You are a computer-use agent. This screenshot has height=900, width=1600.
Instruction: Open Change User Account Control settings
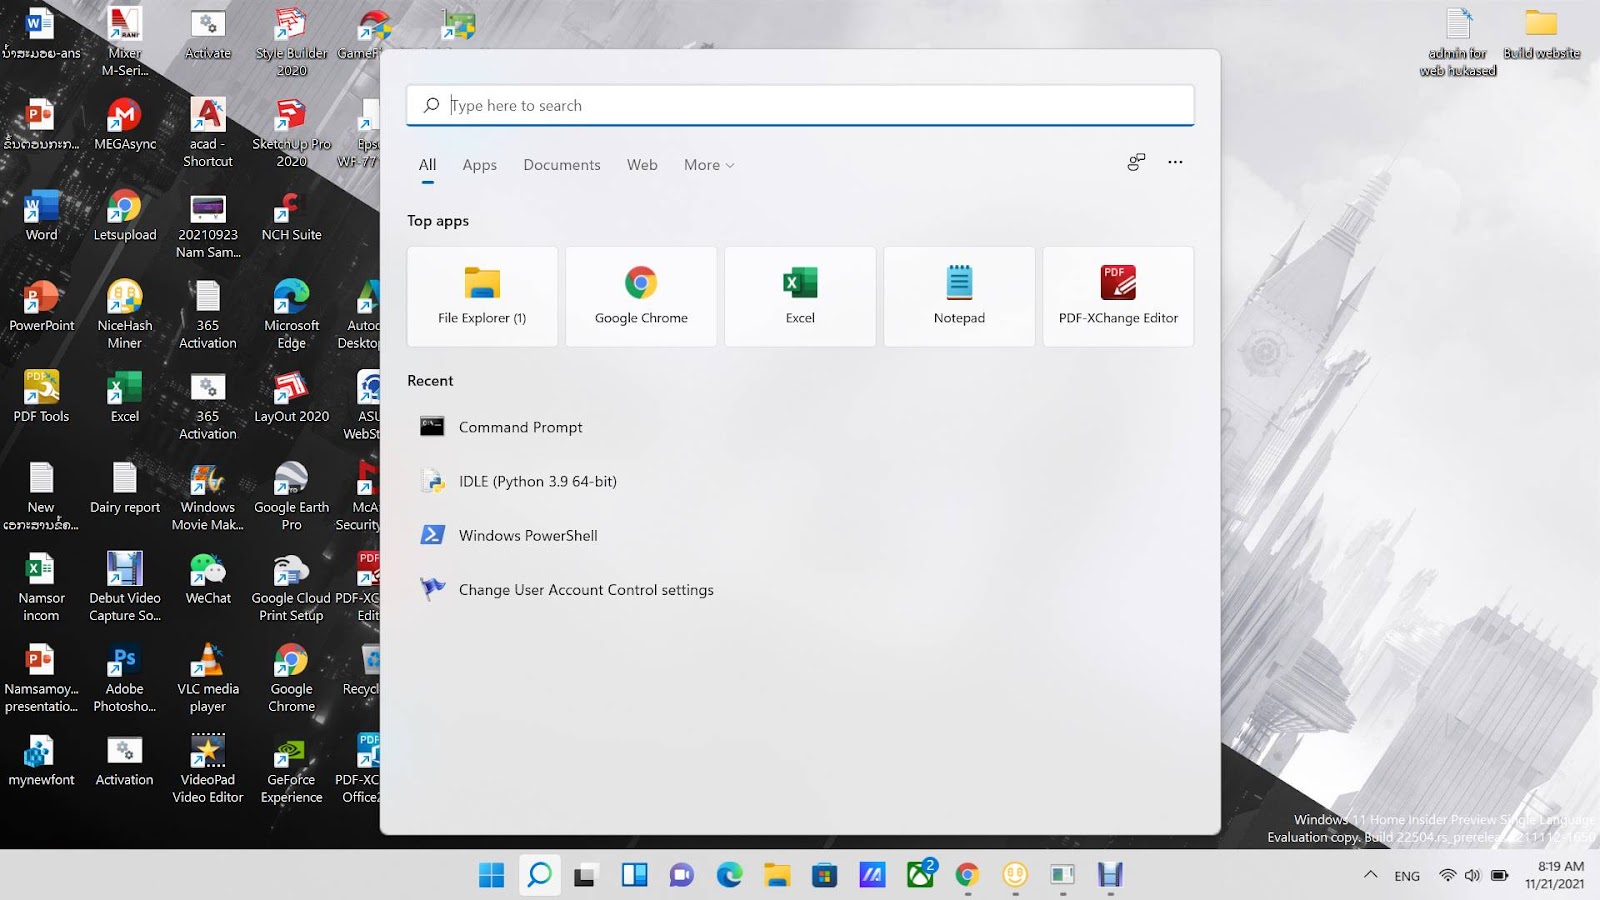[800, 590]
